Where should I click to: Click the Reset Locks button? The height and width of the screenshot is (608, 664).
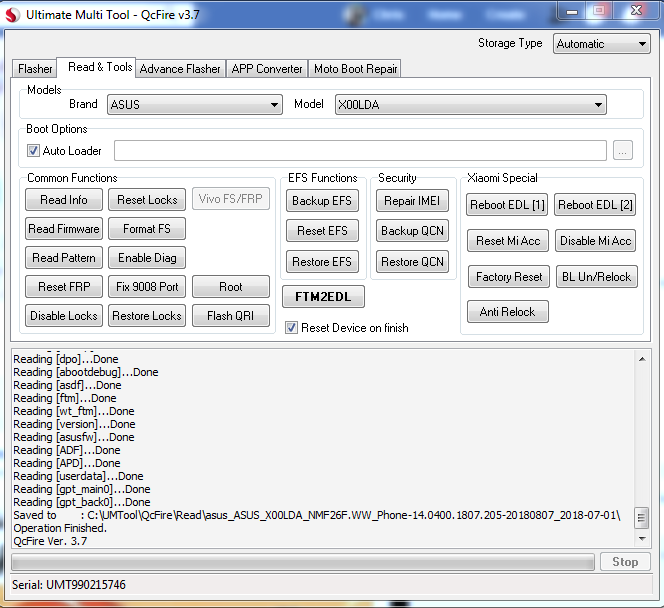[147, 199]
